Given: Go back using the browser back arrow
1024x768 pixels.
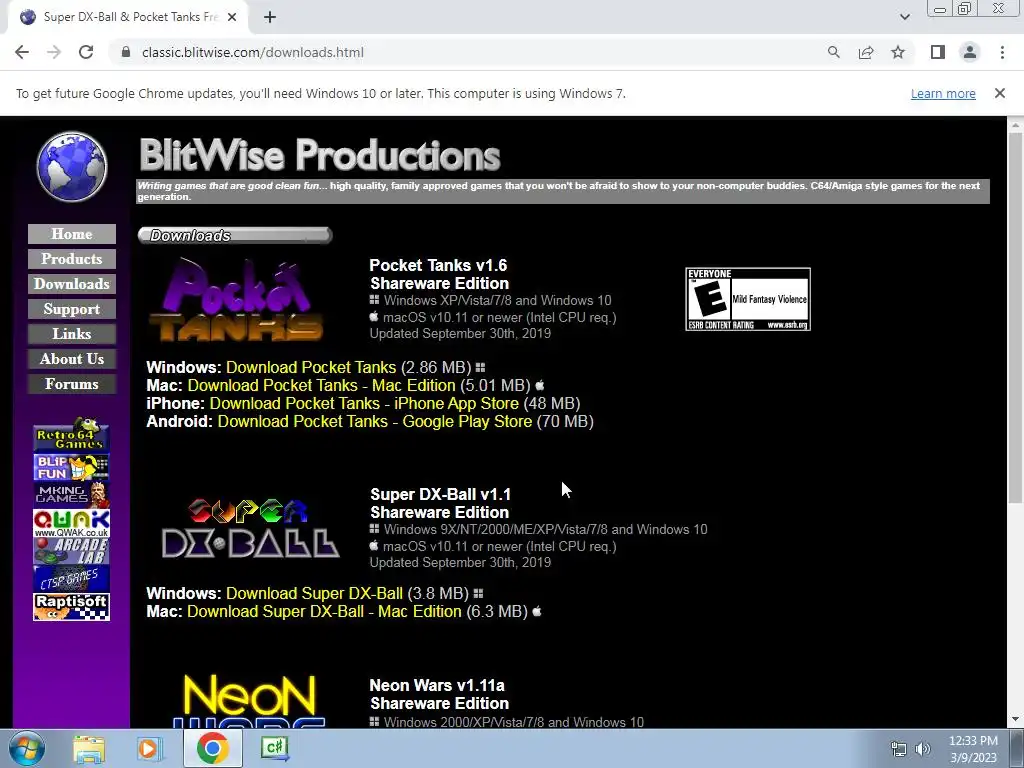Looking at the screenshot, I should coord(22,52).
